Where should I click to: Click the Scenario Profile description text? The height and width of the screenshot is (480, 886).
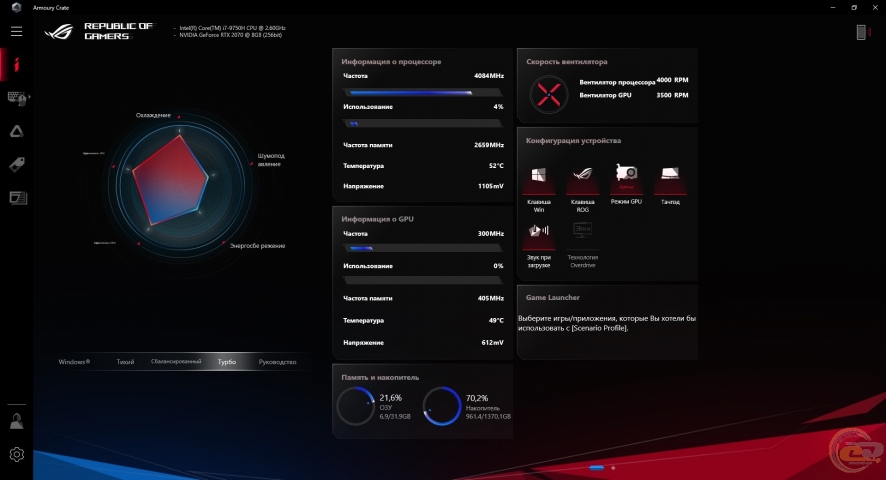point(607,323)
